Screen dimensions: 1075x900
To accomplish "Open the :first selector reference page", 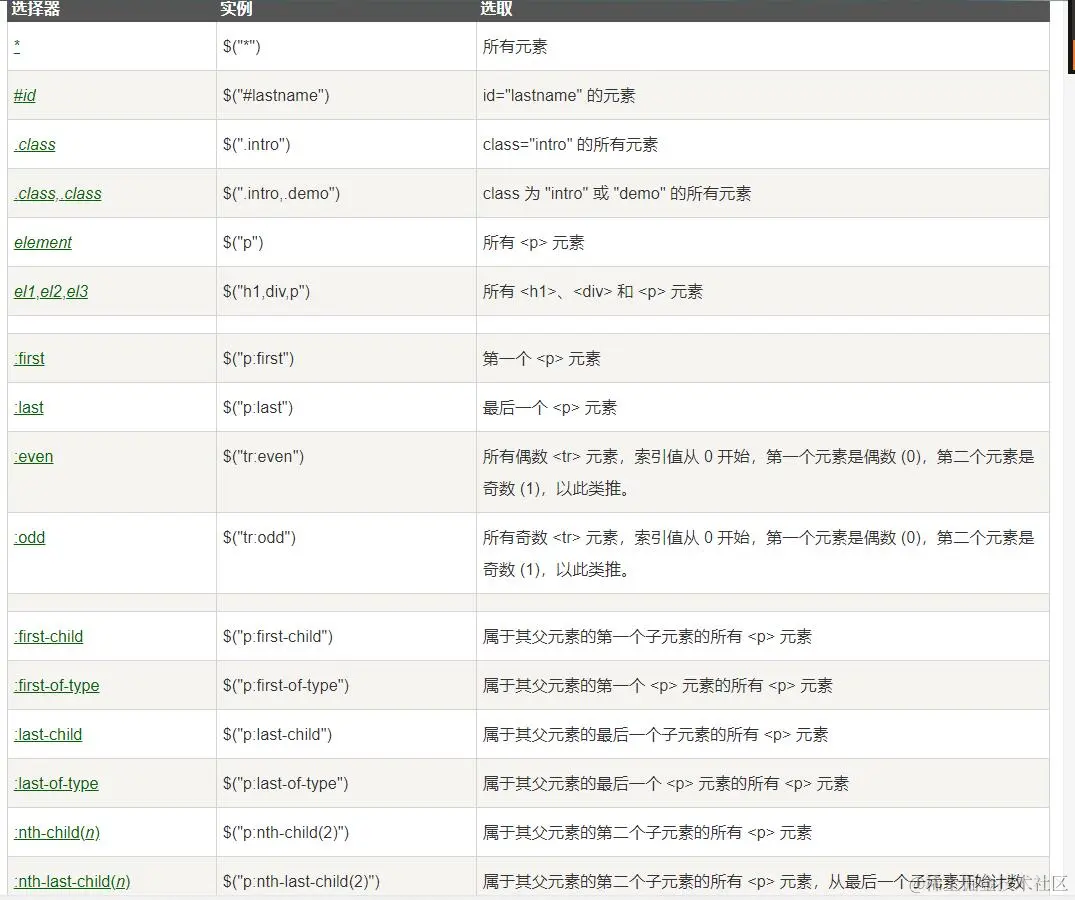I will pos(28,358).
